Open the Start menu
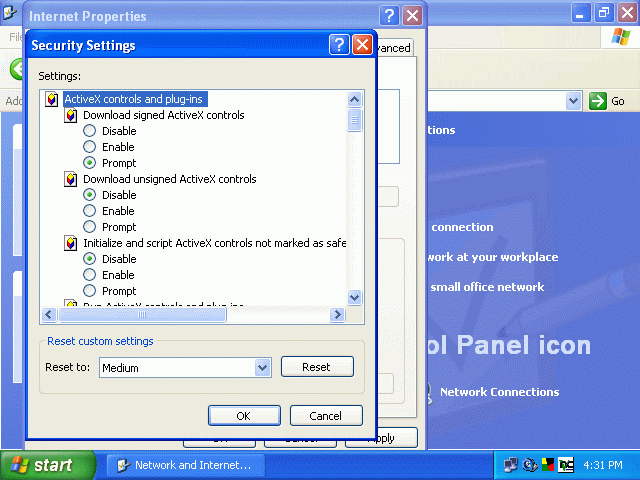Viewport: 640px width, 480px height. (x=47, y=465)
